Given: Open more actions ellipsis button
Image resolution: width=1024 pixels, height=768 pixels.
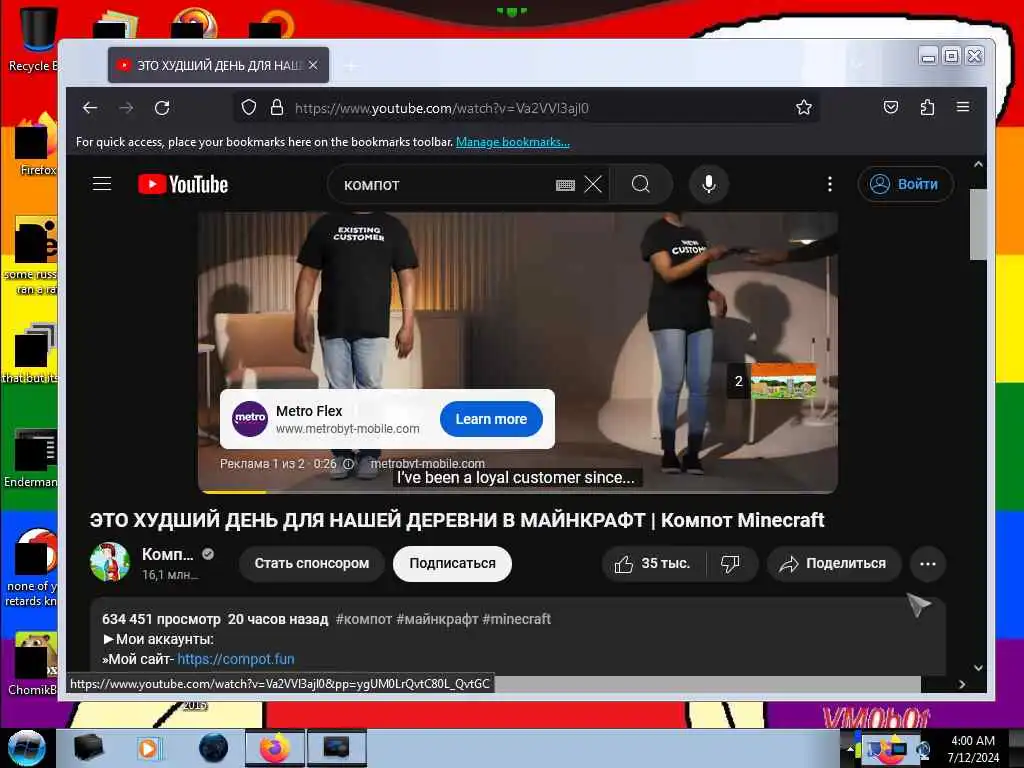Looking at the screenshot, I should [x=927, y=564].
